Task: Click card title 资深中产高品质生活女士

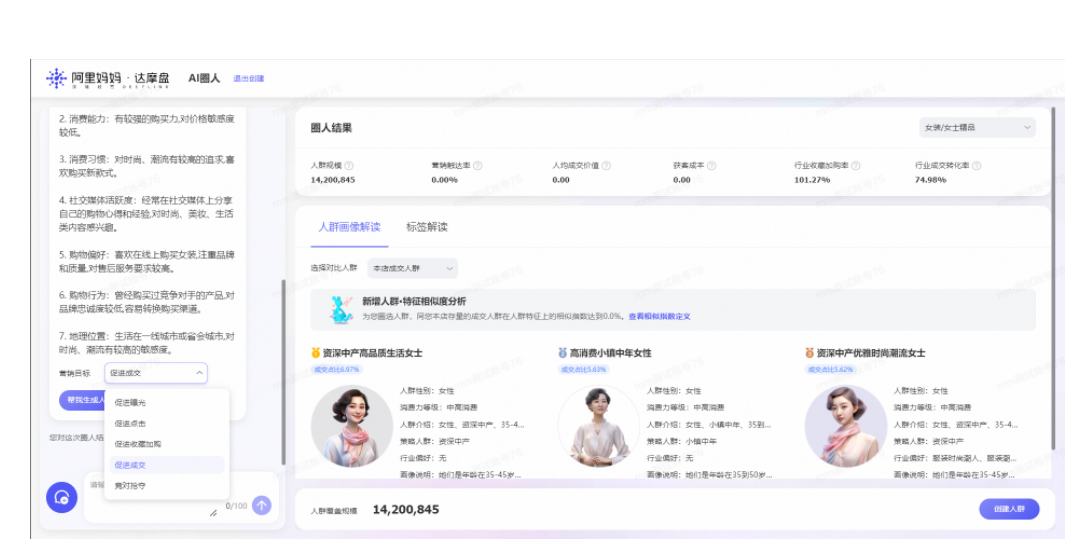Action: [x=373, y=353]
